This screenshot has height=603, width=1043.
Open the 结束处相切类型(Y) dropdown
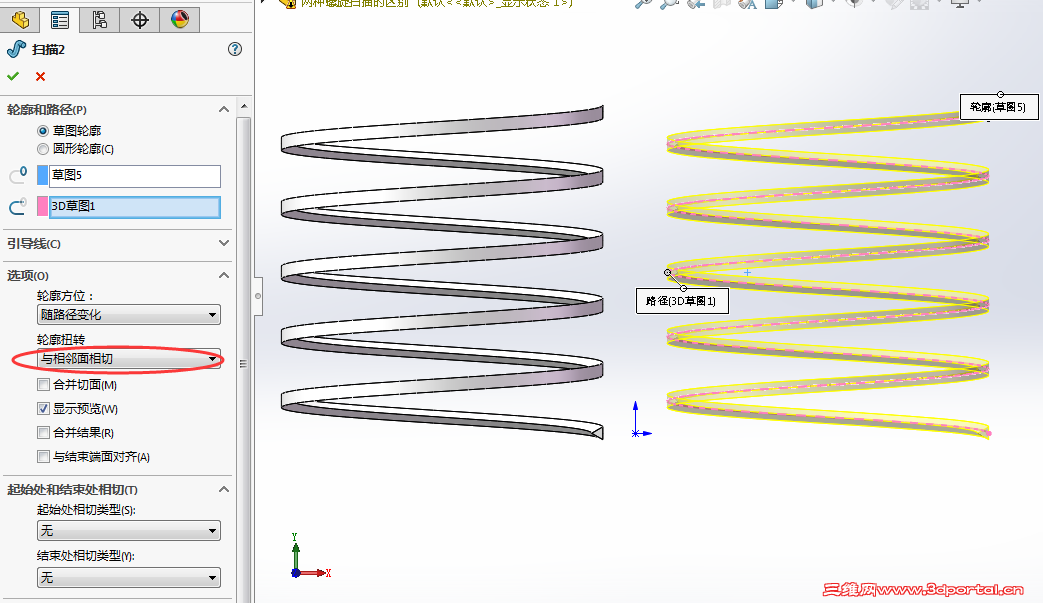[129, 577]
